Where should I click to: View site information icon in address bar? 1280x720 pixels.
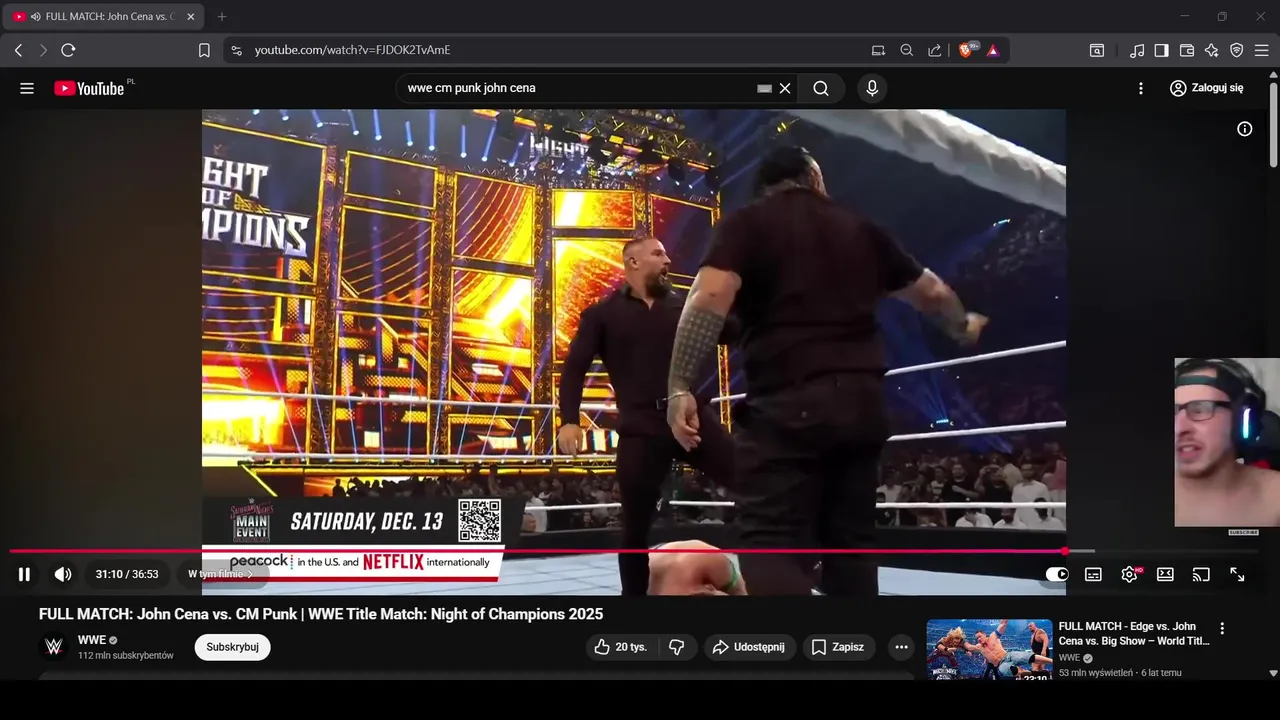pyautogui.click(x=236, y=50)
